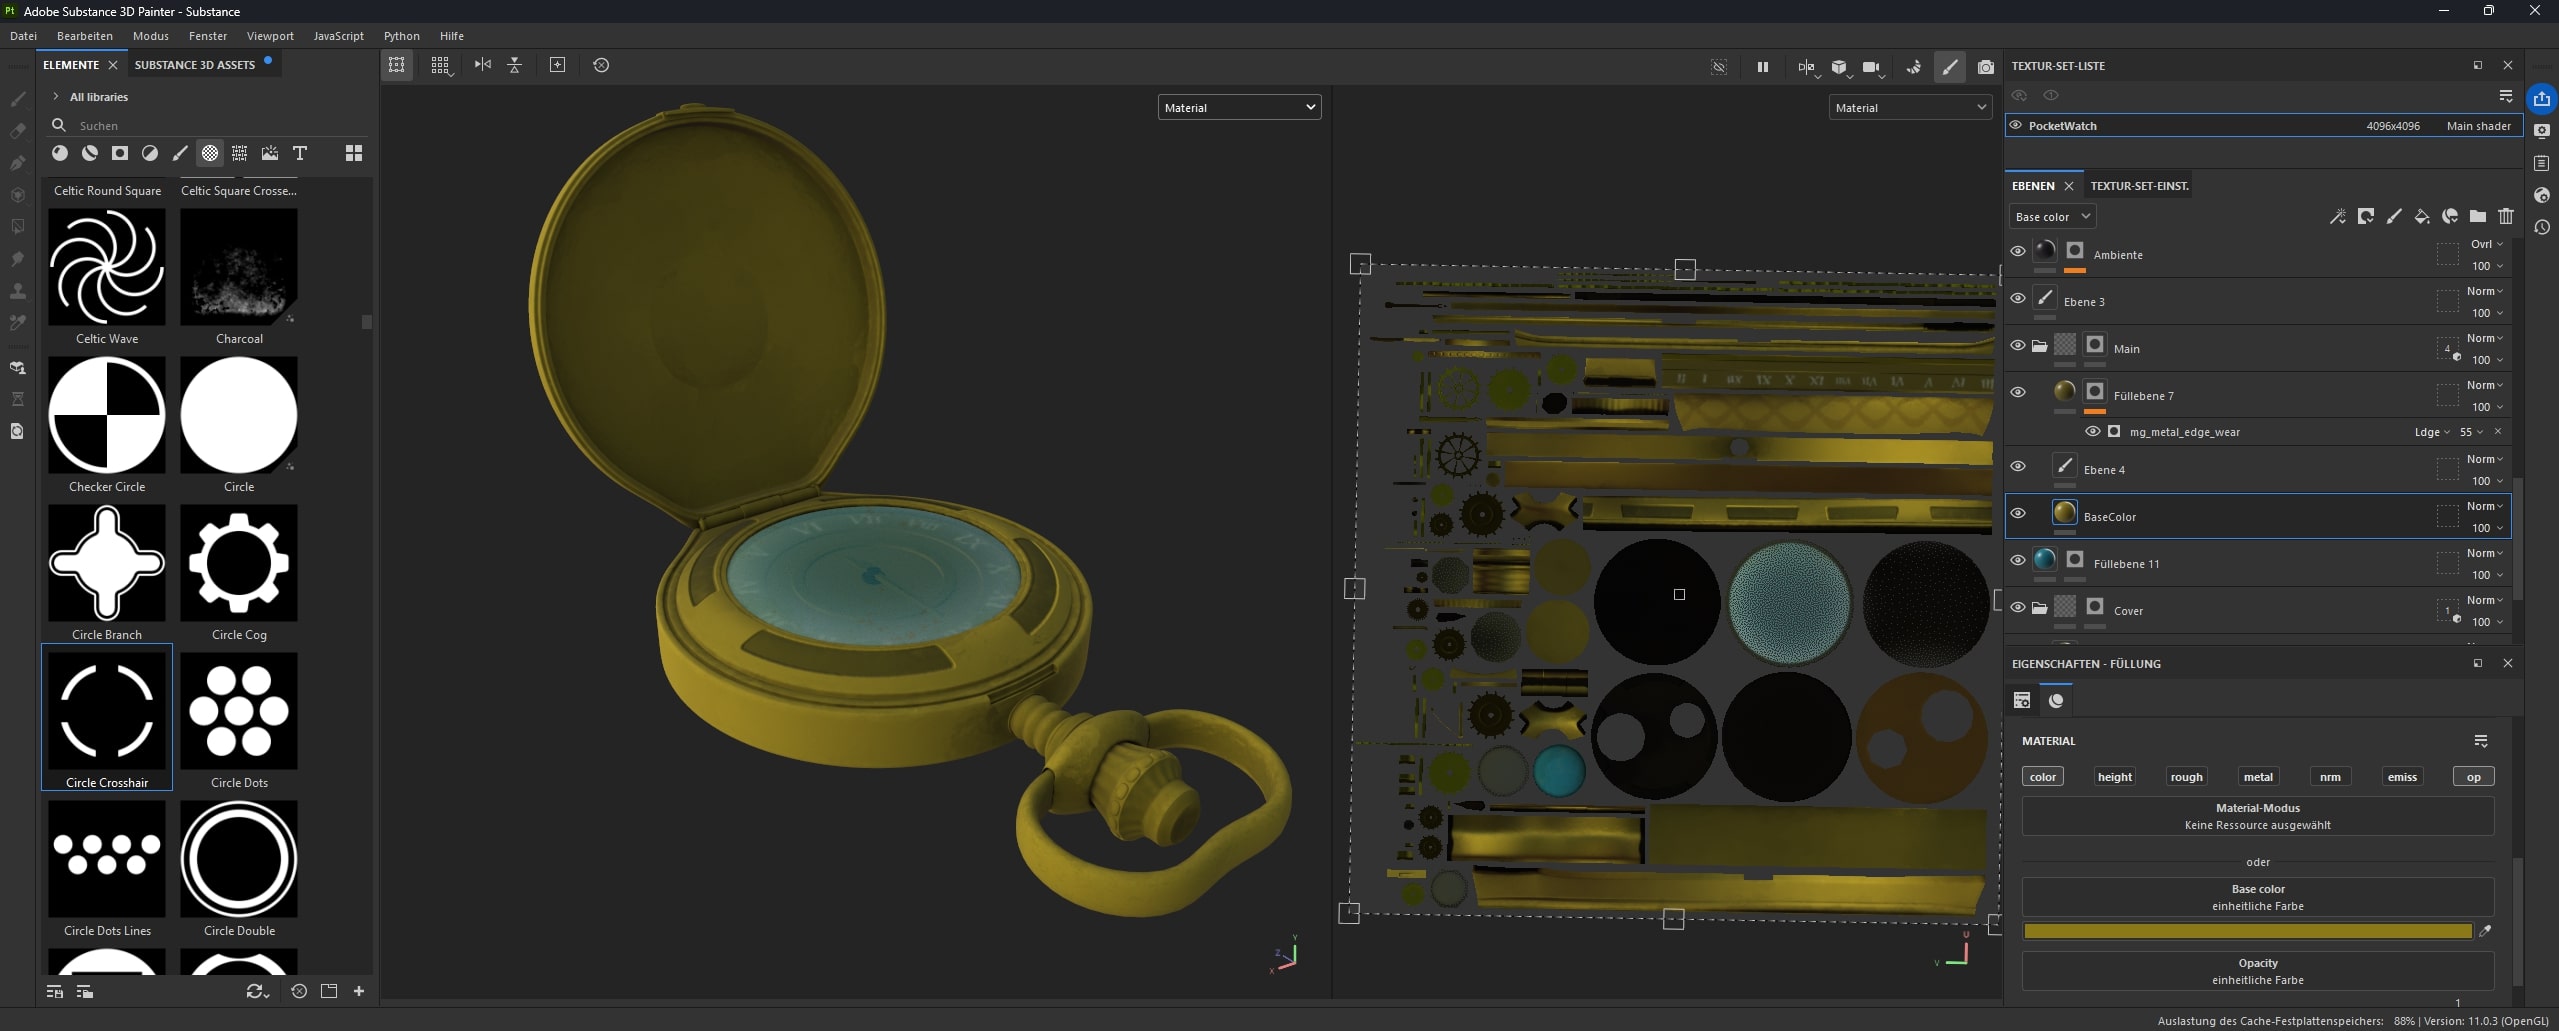This screenshot has height=1031, width=2559.
Task: Open the left viewport Material dropdown
Action: click(1239, 108)
